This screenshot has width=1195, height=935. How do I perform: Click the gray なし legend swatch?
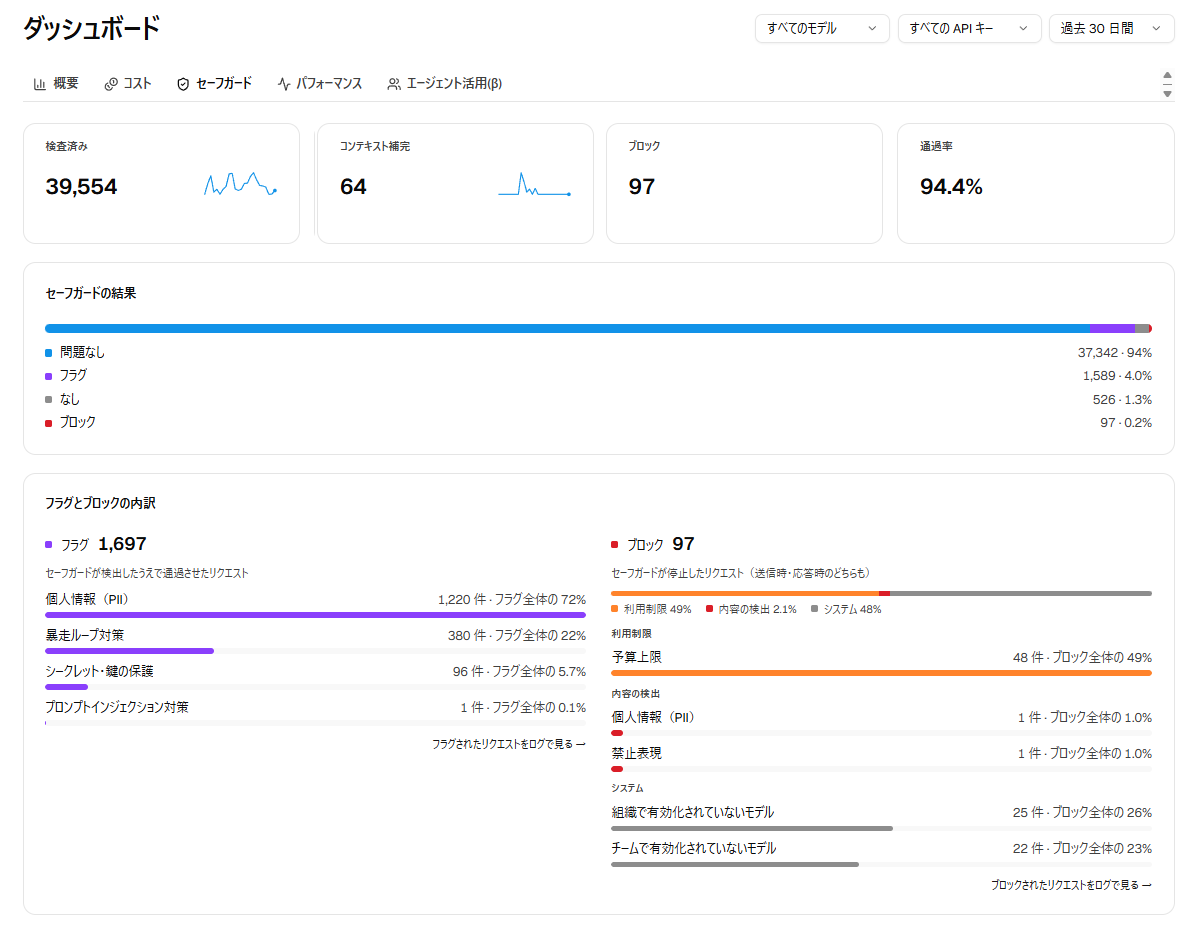coord(49,399)
